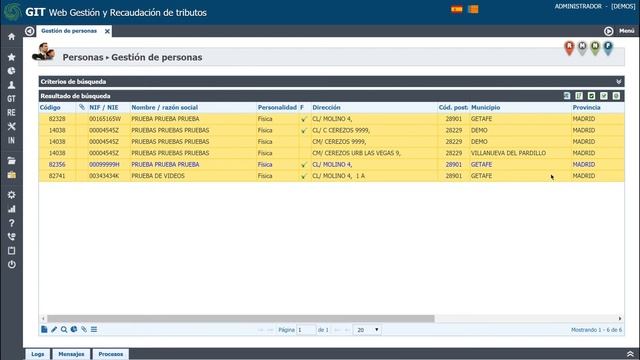Select the PRUEBA DE VIDEOS row
The image size is (640, 360).
[x=331, y=176]
